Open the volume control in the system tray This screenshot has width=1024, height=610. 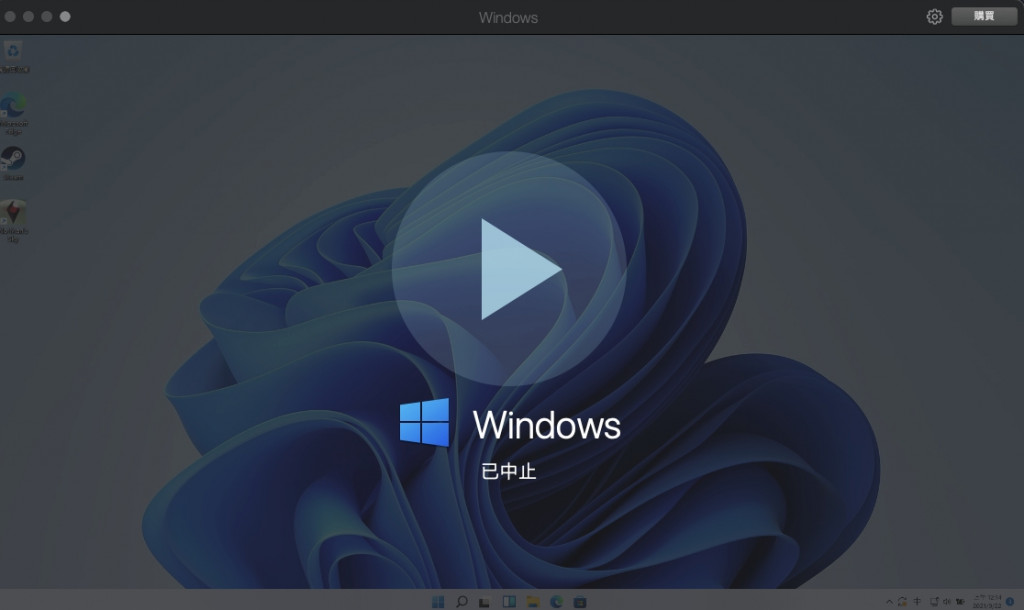coord(946,602)
